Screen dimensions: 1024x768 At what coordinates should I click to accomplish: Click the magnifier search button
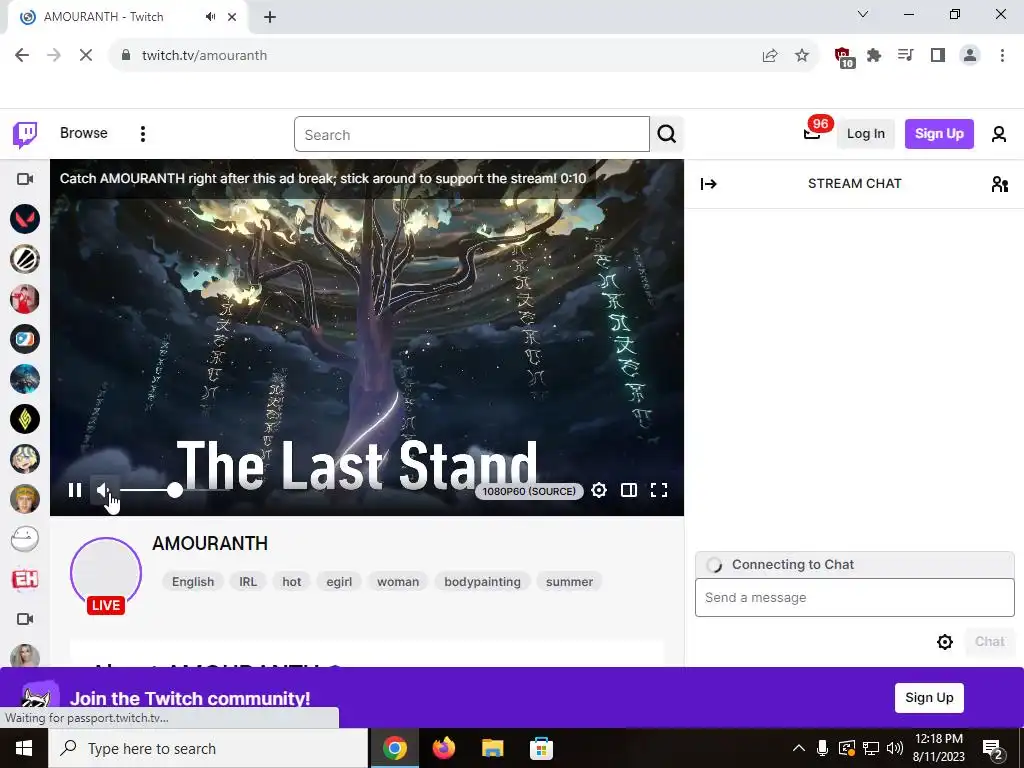click(667, 134)
